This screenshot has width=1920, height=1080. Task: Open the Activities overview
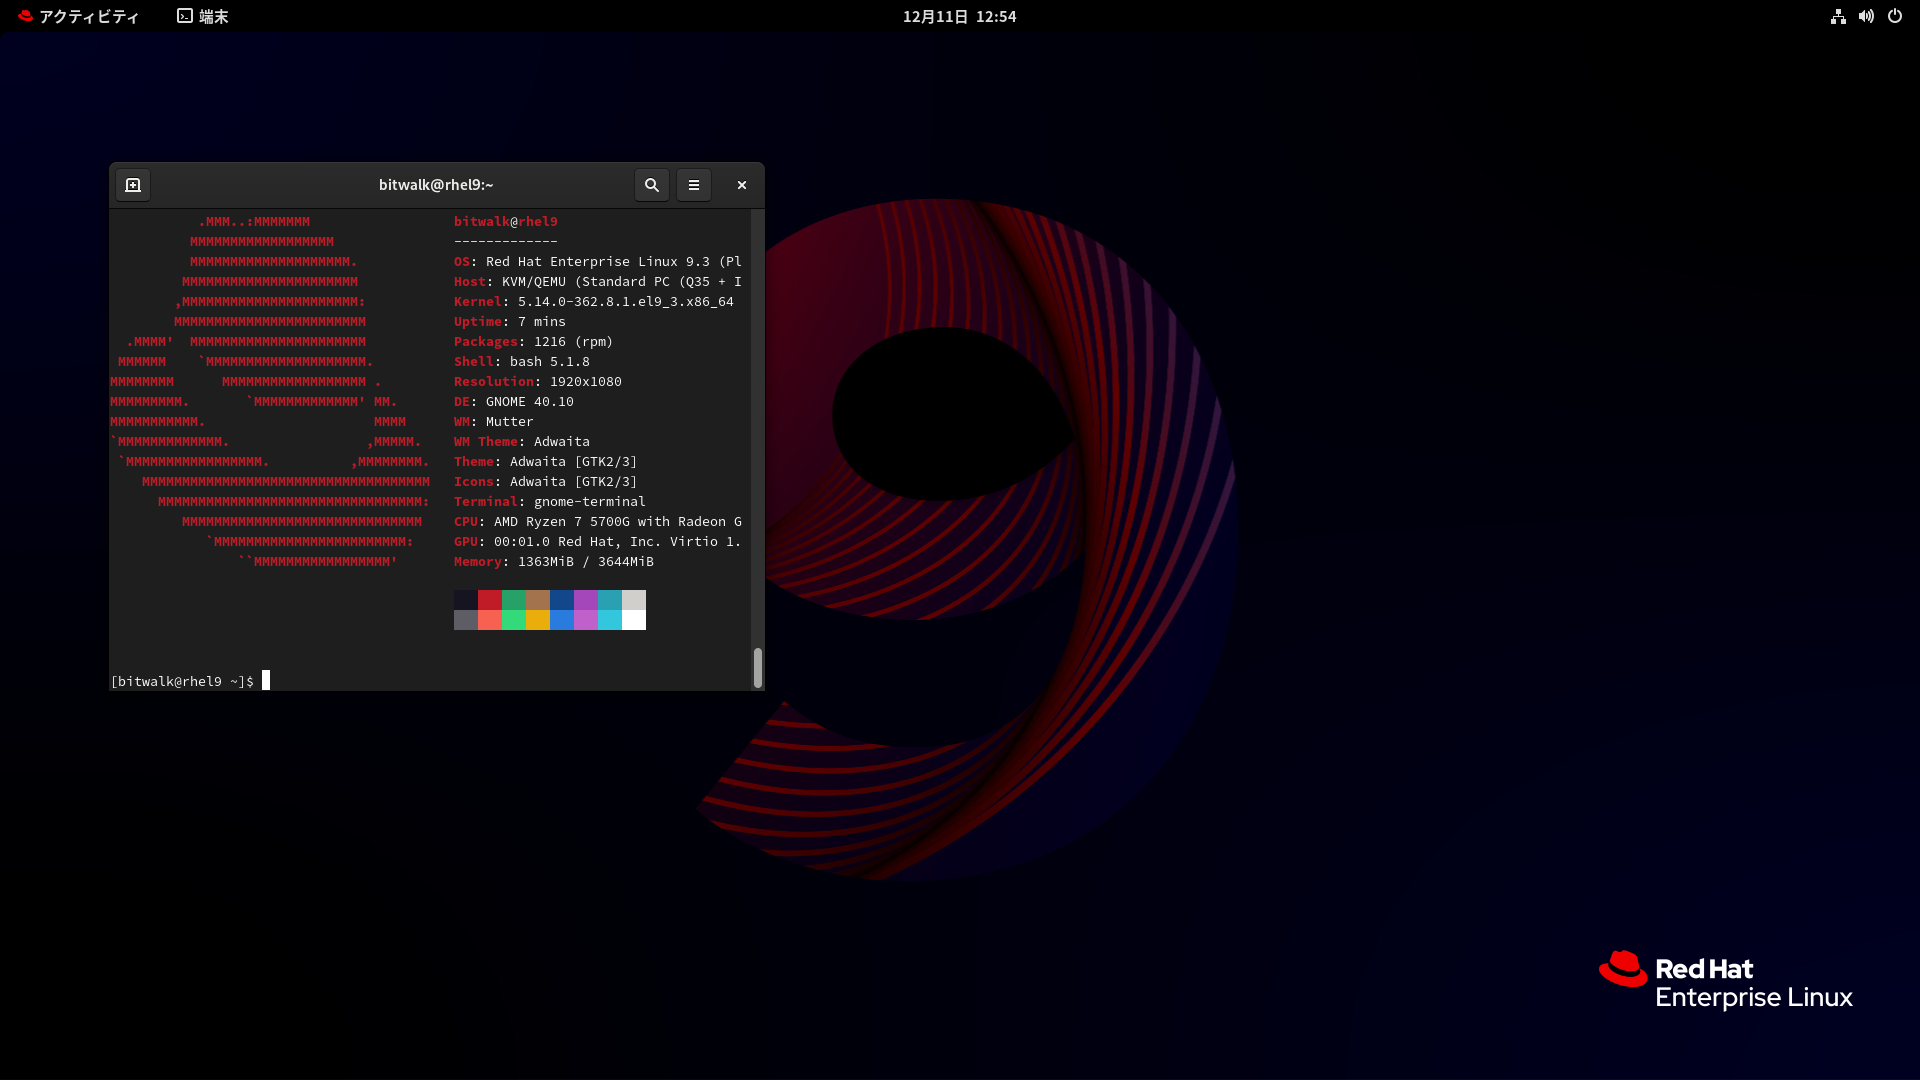point(88,16)
